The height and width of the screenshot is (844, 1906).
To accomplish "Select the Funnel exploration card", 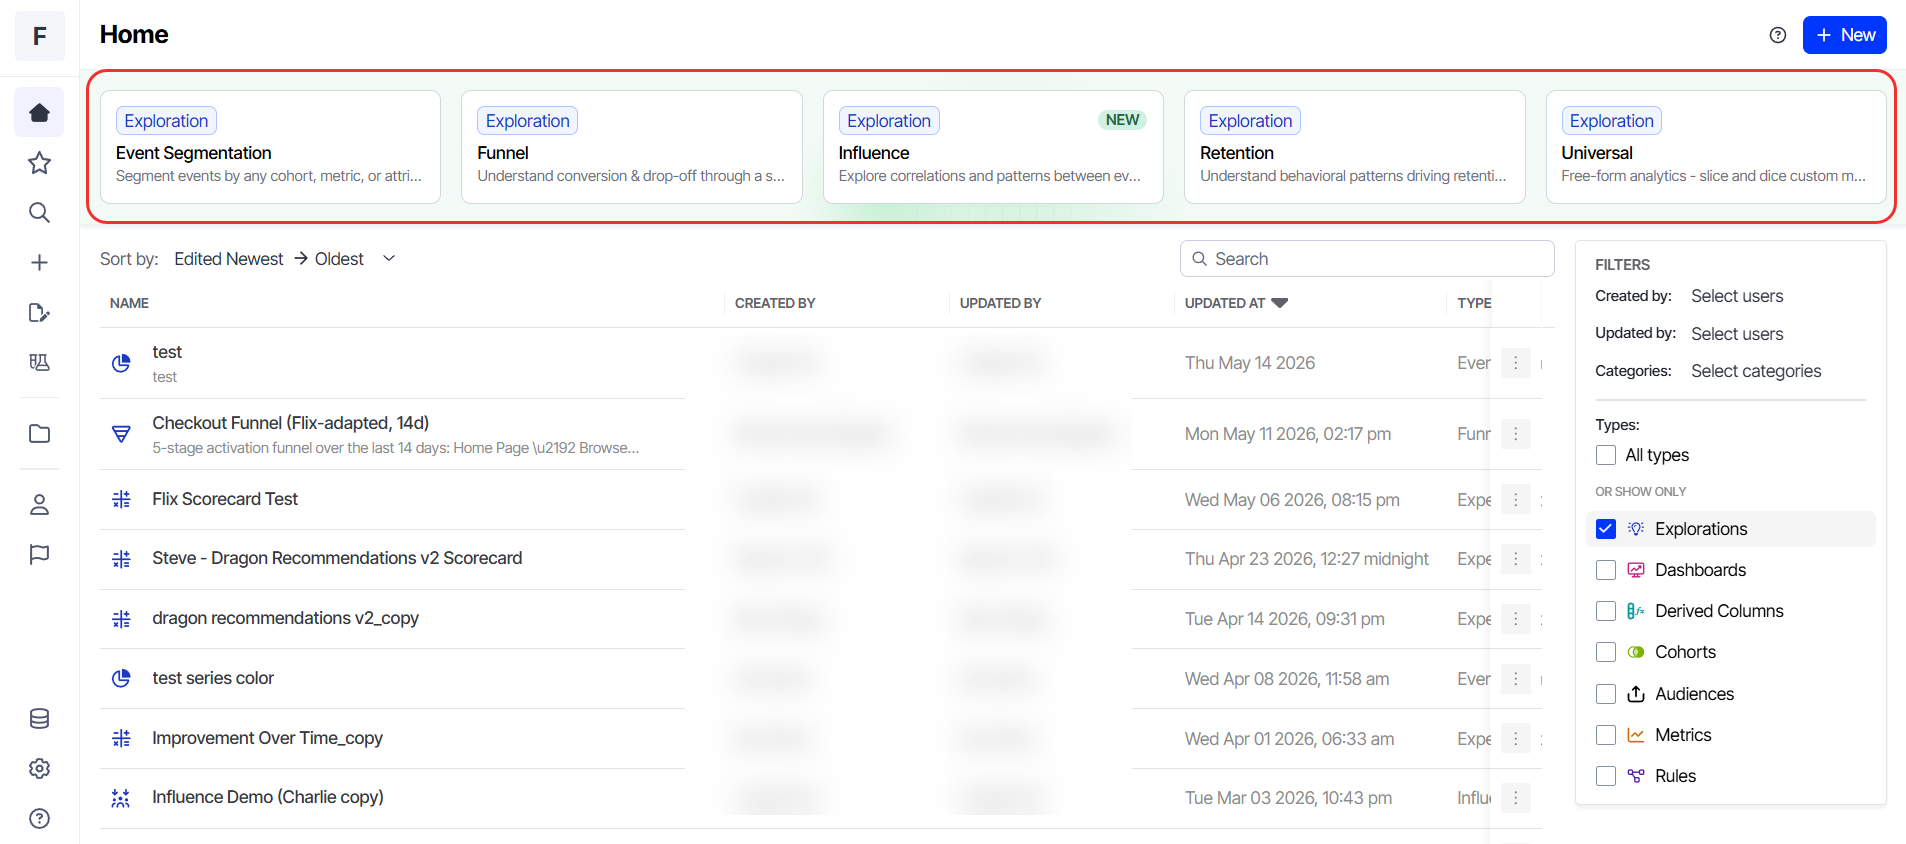I will (631, 147).
